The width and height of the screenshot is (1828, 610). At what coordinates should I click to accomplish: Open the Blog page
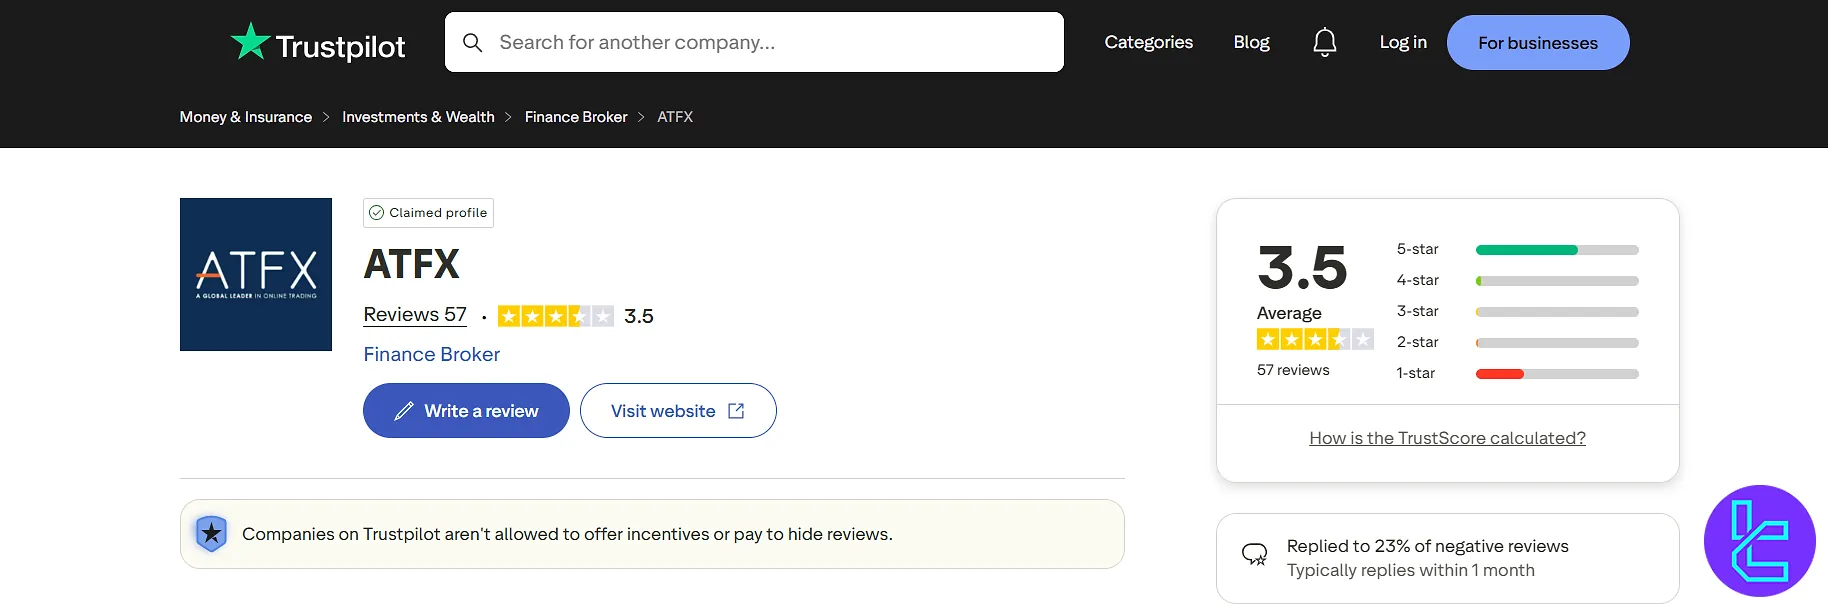1252,42
